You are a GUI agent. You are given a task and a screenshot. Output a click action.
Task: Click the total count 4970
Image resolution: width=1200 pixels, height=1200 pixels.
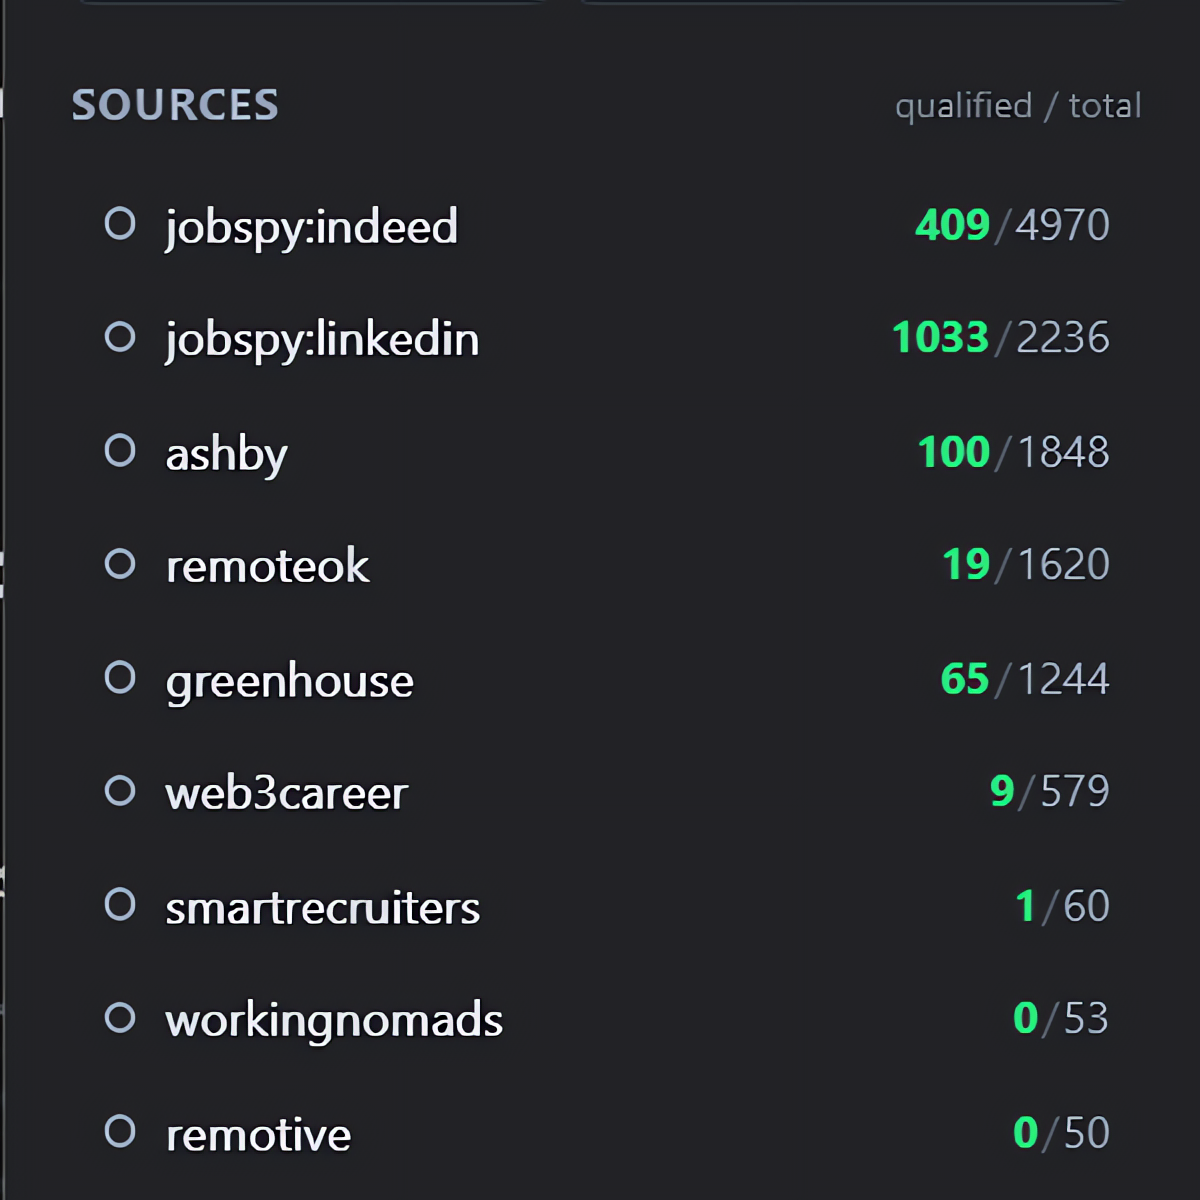coord(1063,225)
